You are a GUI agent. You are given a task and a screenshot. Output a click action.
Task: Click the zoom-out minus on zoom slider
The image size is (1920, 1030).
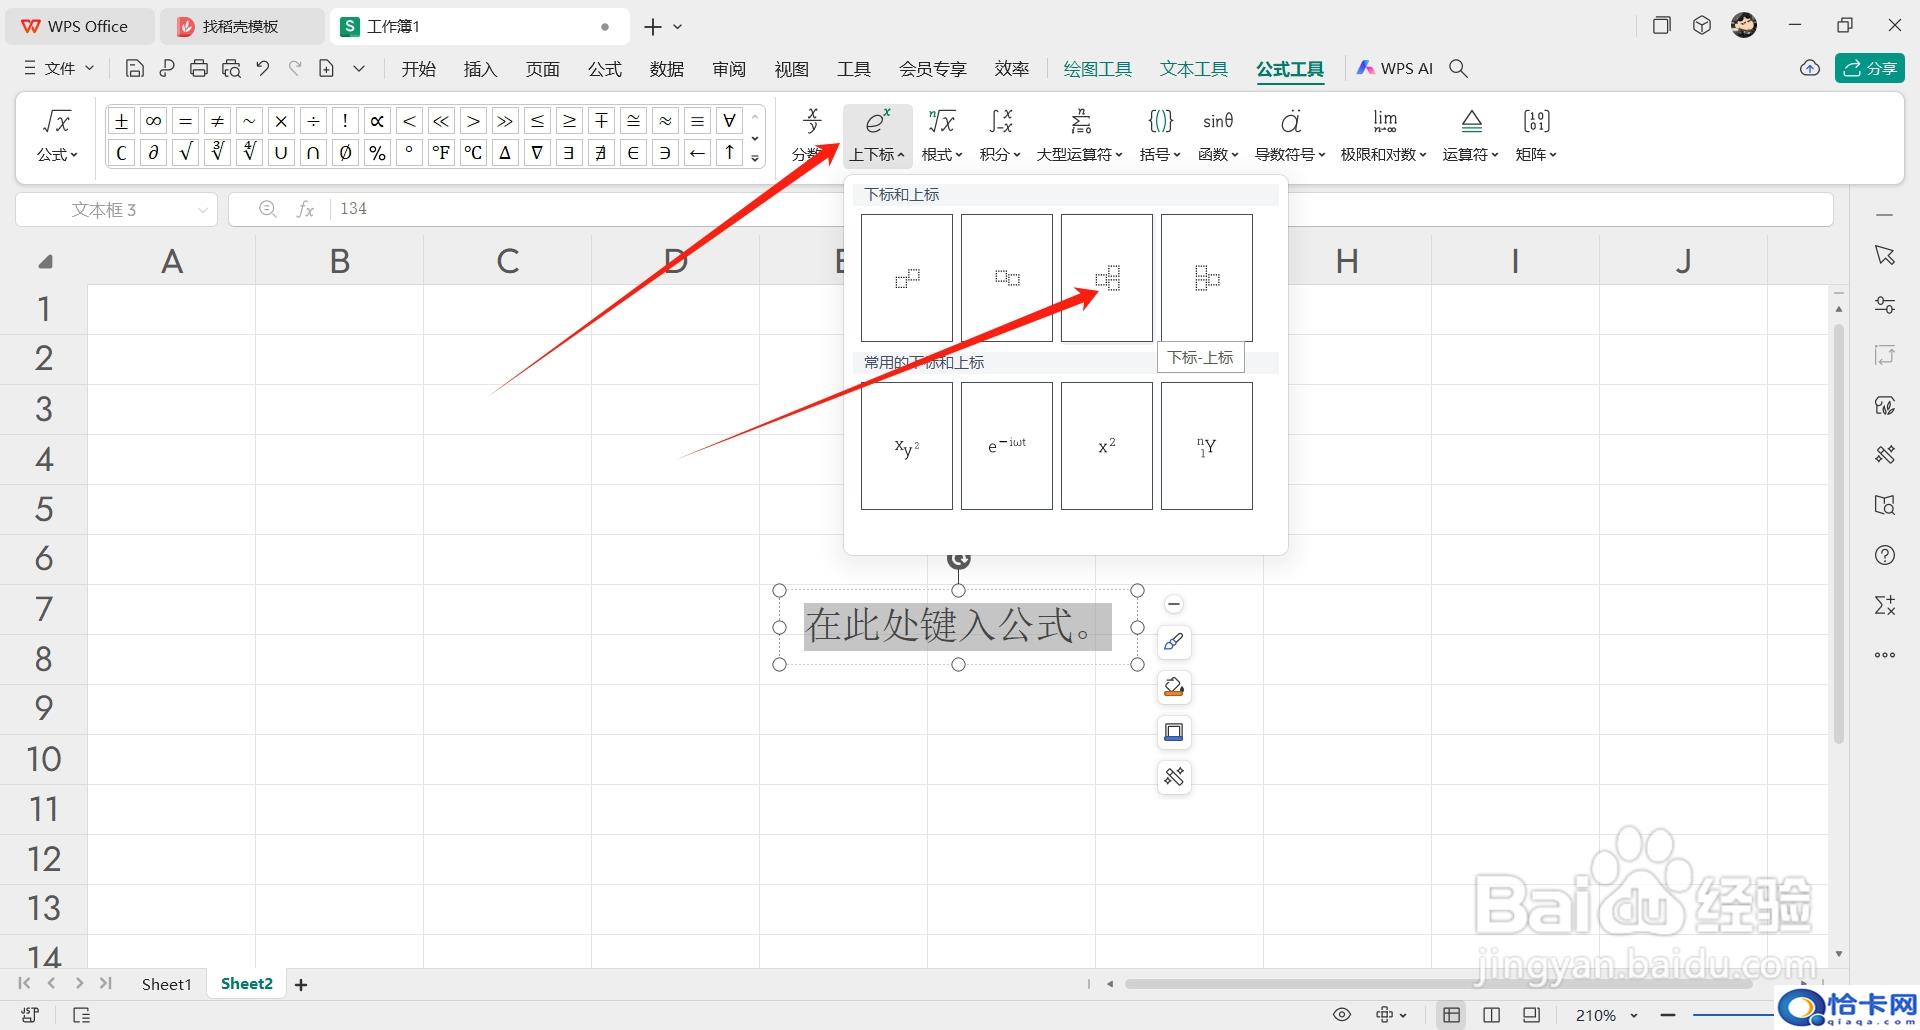coord(1667,1015)
